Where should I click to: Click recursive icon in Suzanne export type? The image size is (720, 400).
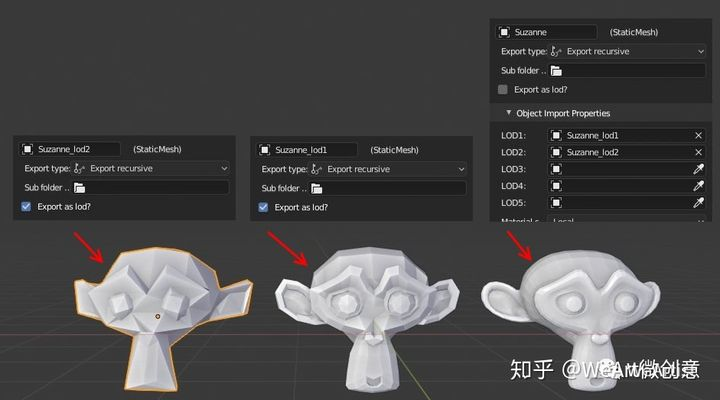point(556,51)
